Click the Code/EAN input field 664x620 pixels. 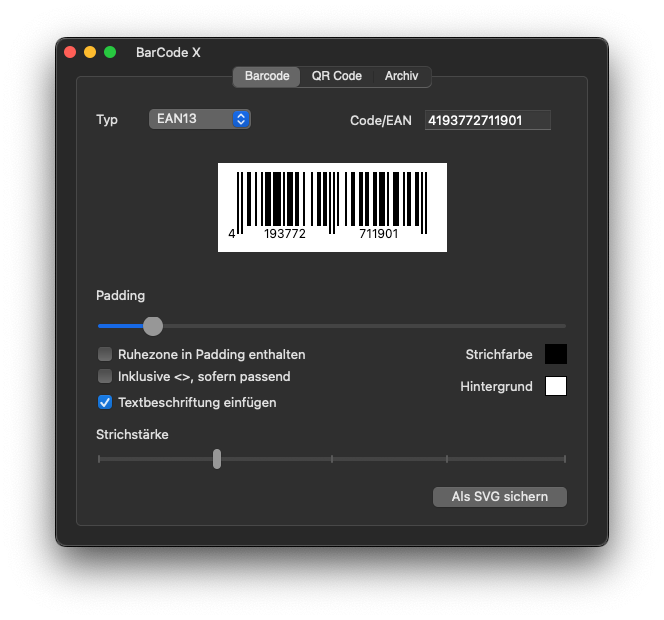(488, 120)
